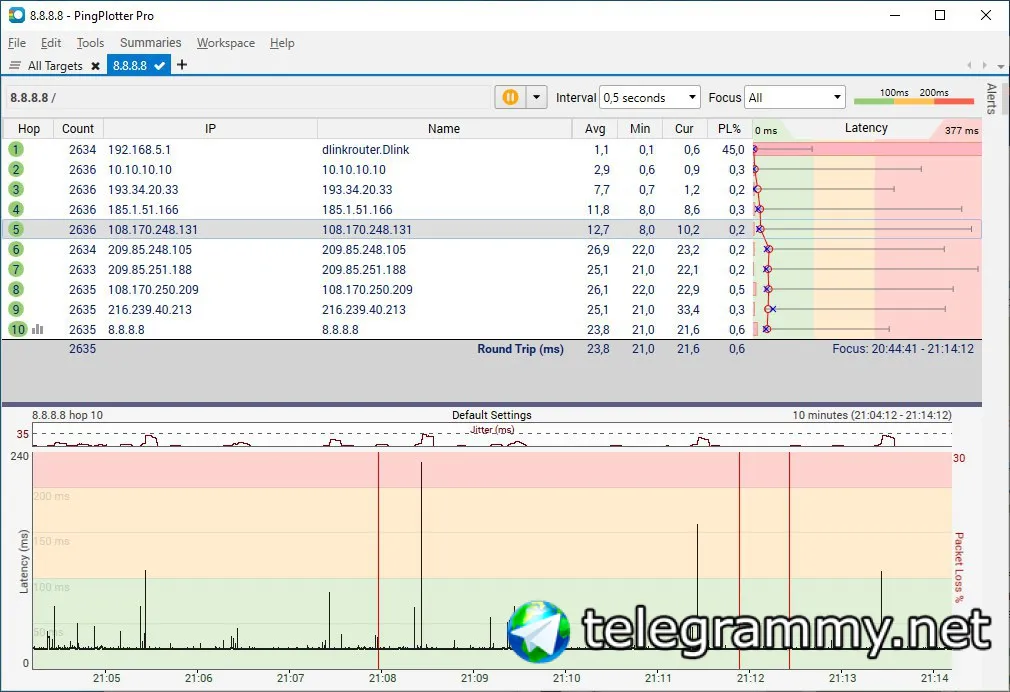The image size is (1010, 692).
Task: Open the tab list dropdown arrow at far right
Action: point(1000,66)
